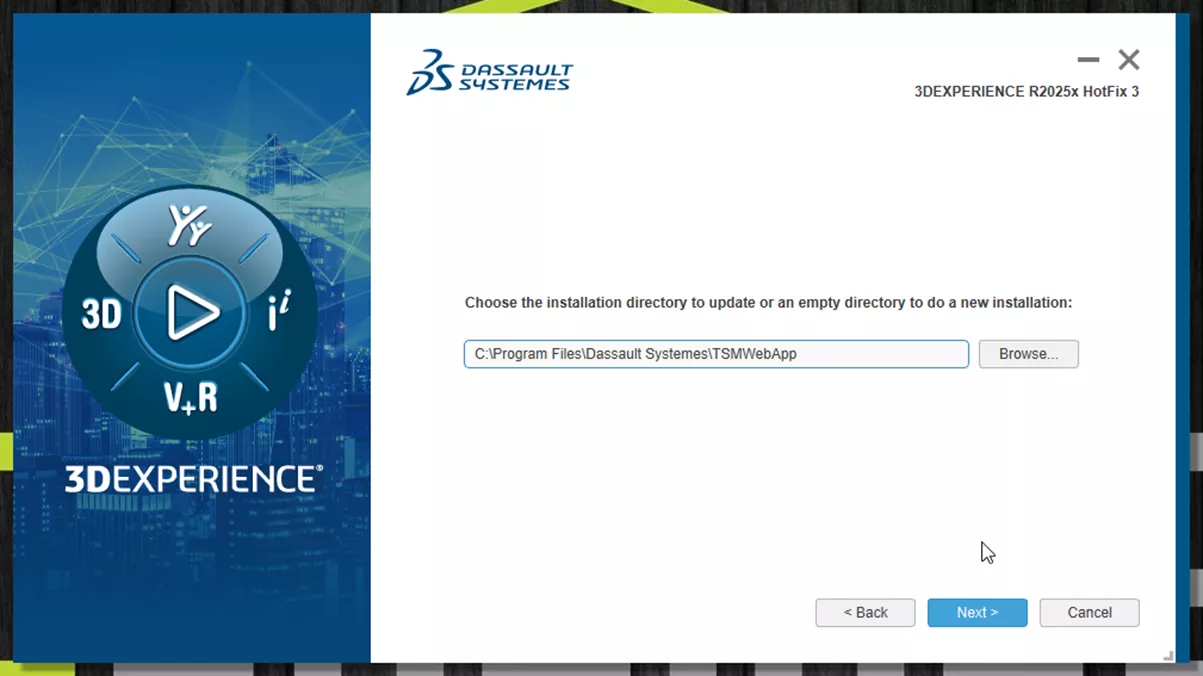Go back with the Back button
The image size is (1203, 676).
865,613
